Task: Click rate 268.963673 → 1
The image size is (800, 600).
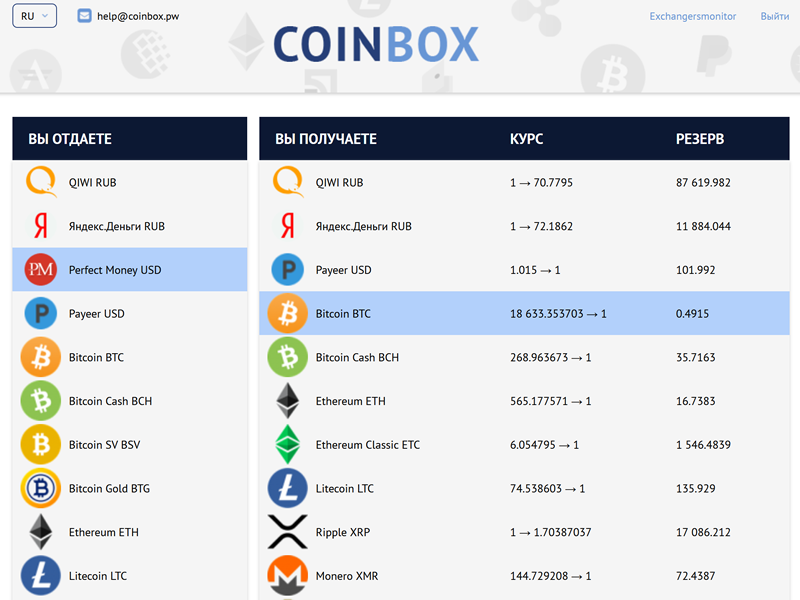Action: click(551, 358)
